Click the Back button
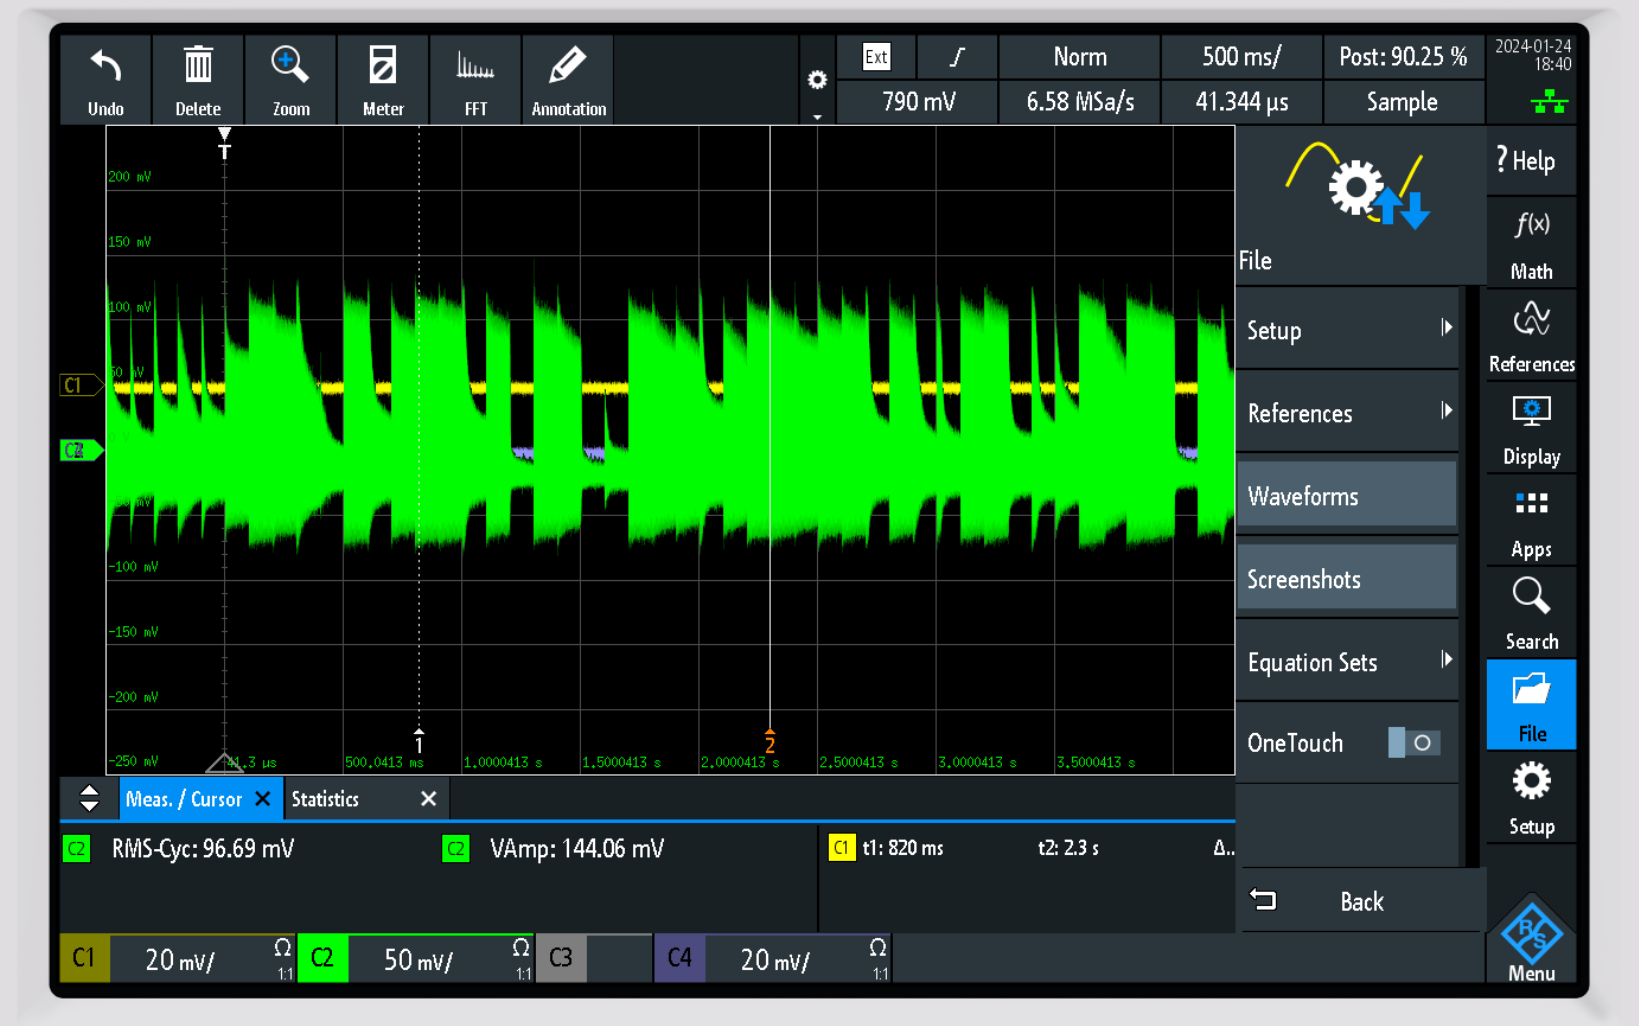This screenshot has width=1639, height=1026. click(x=1360, y=901)
